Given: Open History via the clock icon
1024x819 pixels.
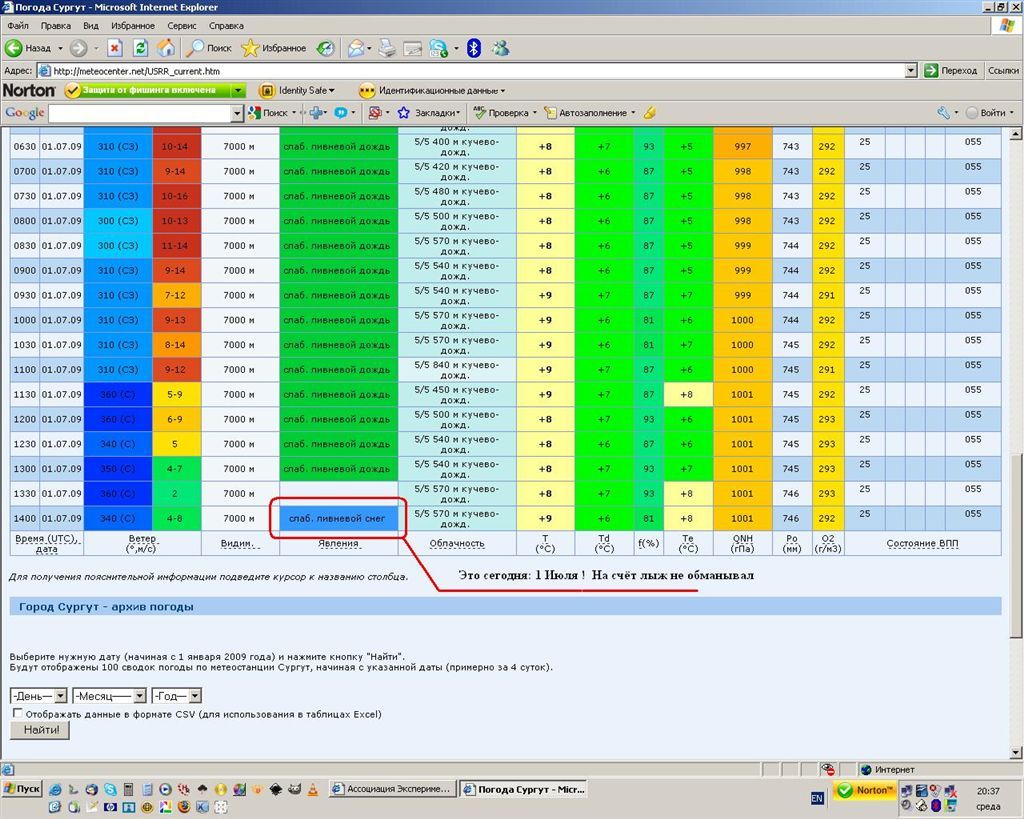Looking at the screenshot, I should 326,47.
